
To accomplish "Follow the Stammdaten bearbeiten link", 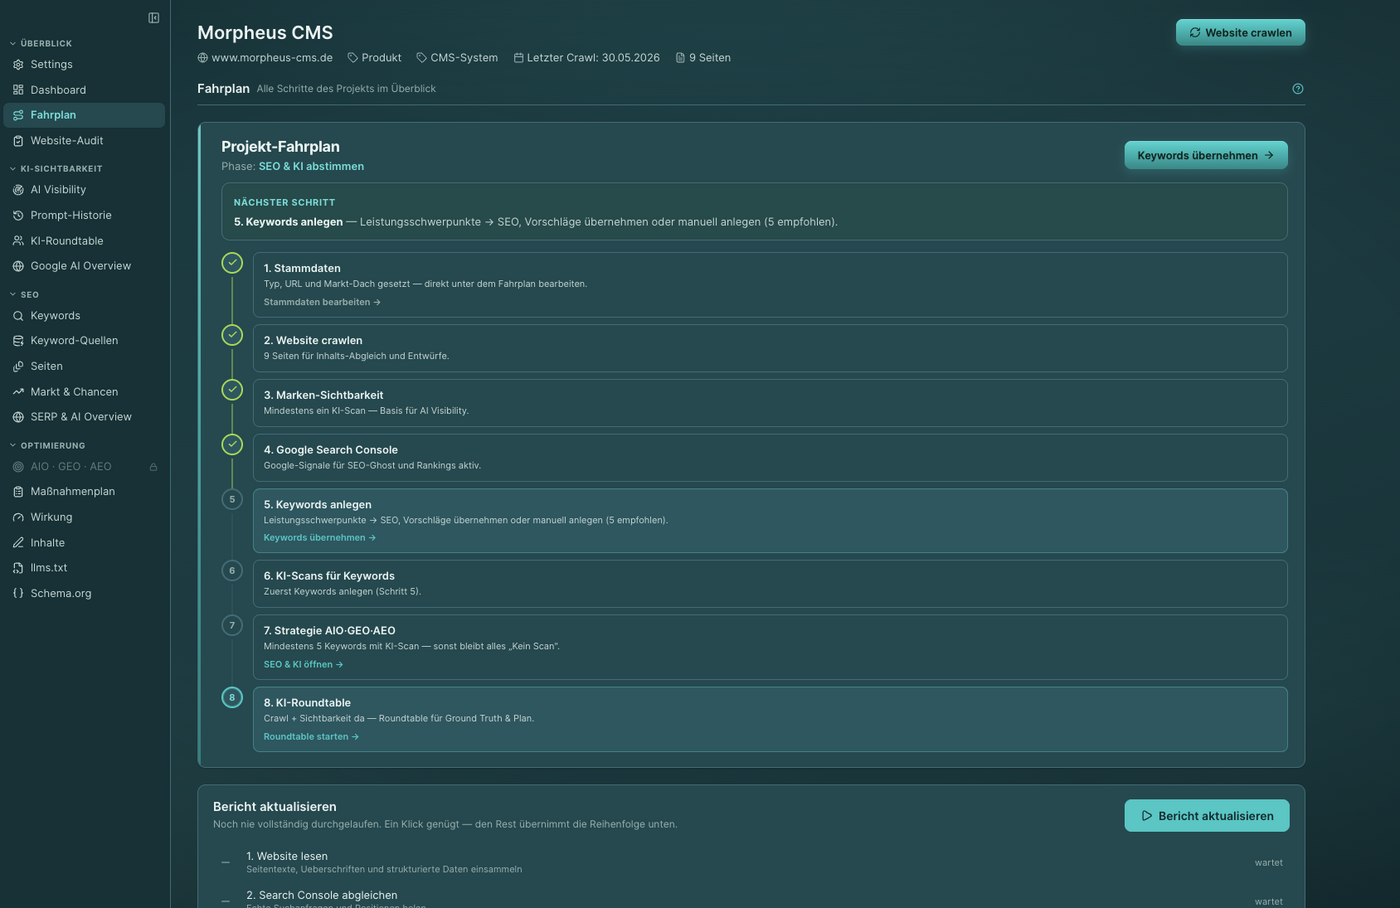I will (x=322, y=302).
